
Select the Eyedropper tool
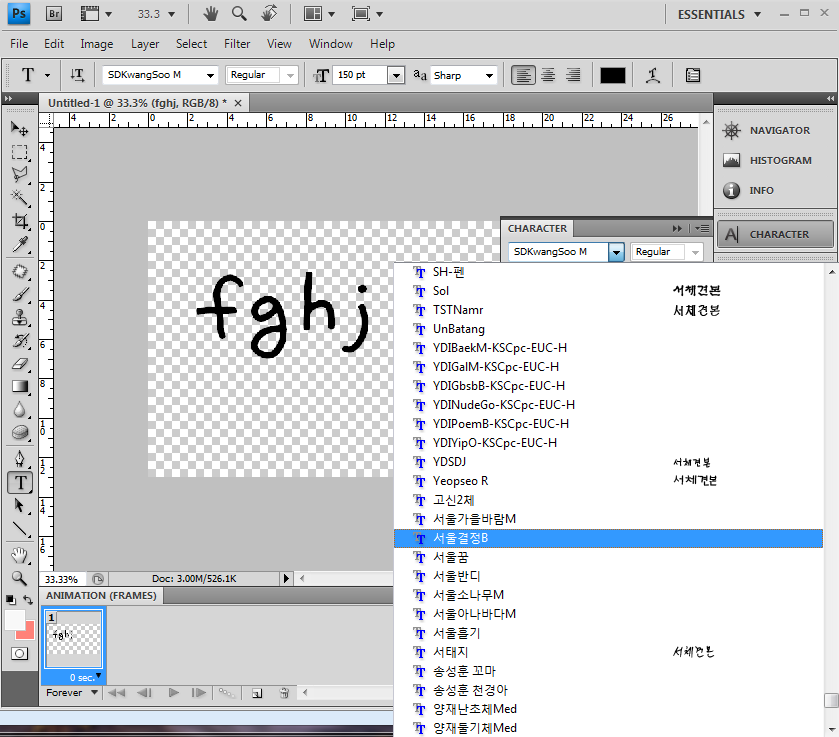point(20,244)
